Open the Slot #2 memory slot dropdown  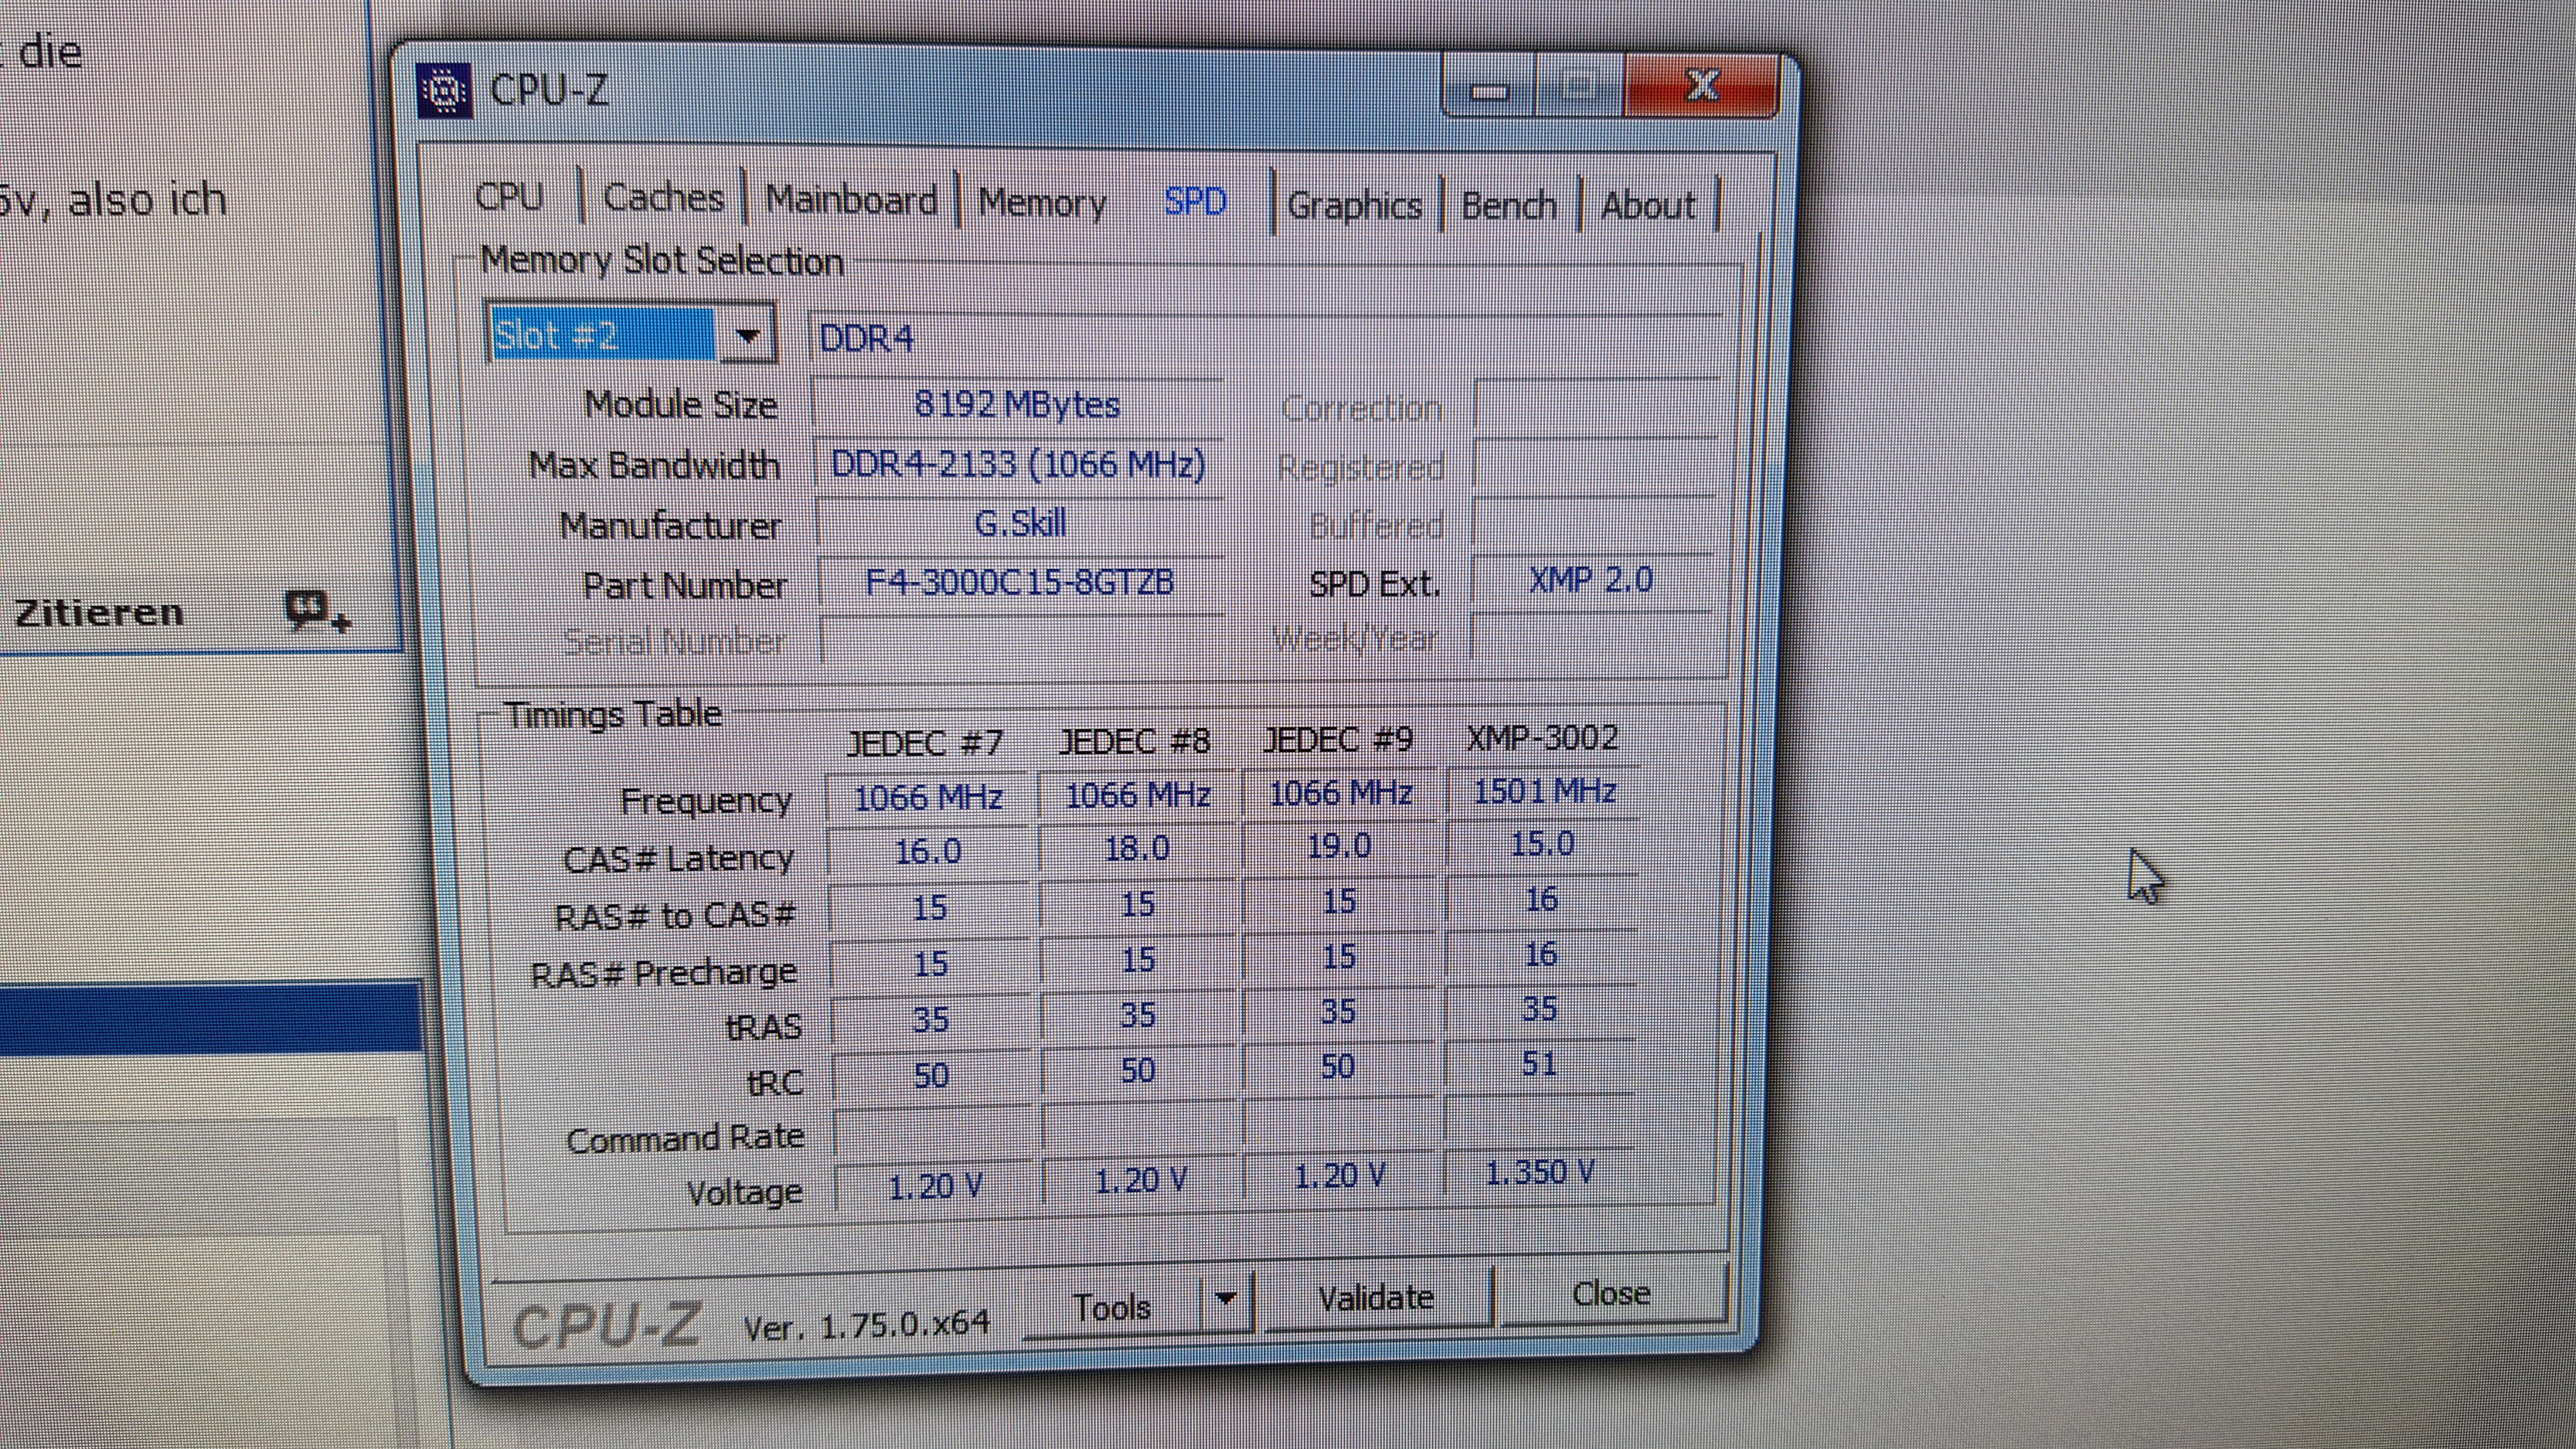tap(748, 336)
